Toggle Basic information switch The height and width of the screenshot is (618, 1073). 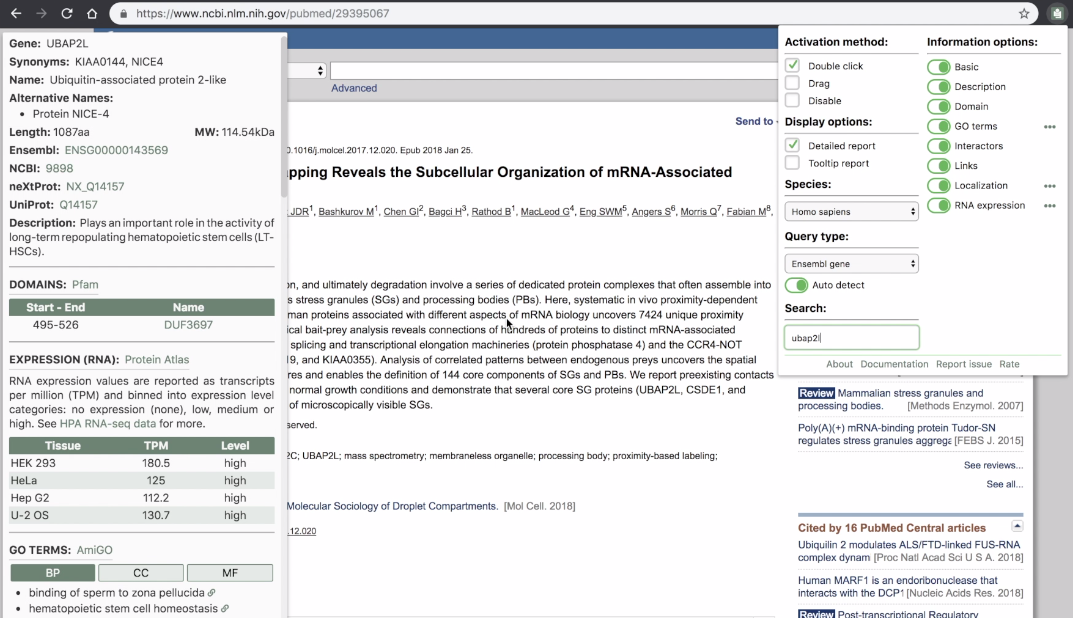pos(939,67)
